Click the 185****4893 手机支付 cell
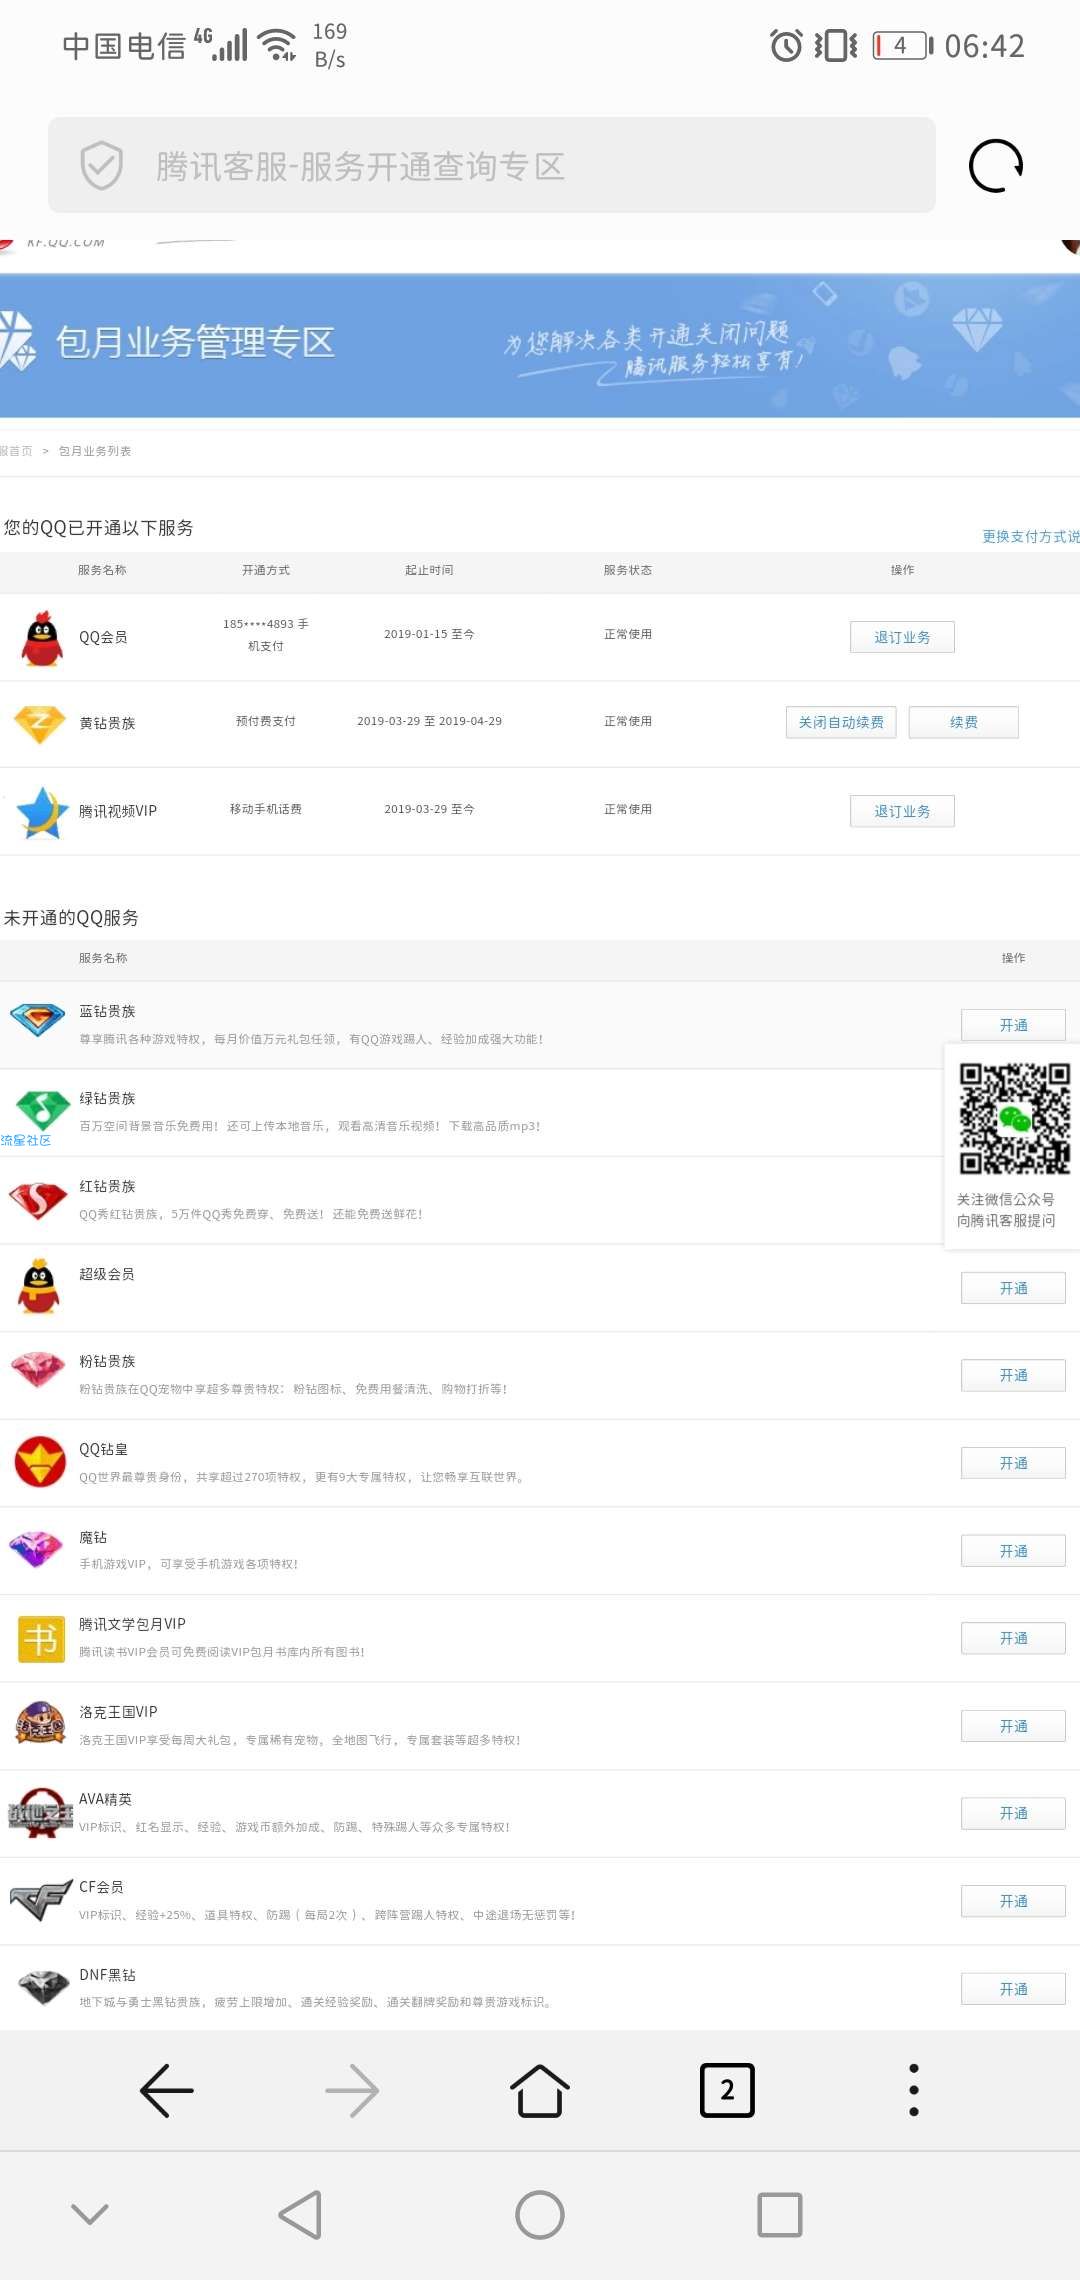 (x=266, y=635)
